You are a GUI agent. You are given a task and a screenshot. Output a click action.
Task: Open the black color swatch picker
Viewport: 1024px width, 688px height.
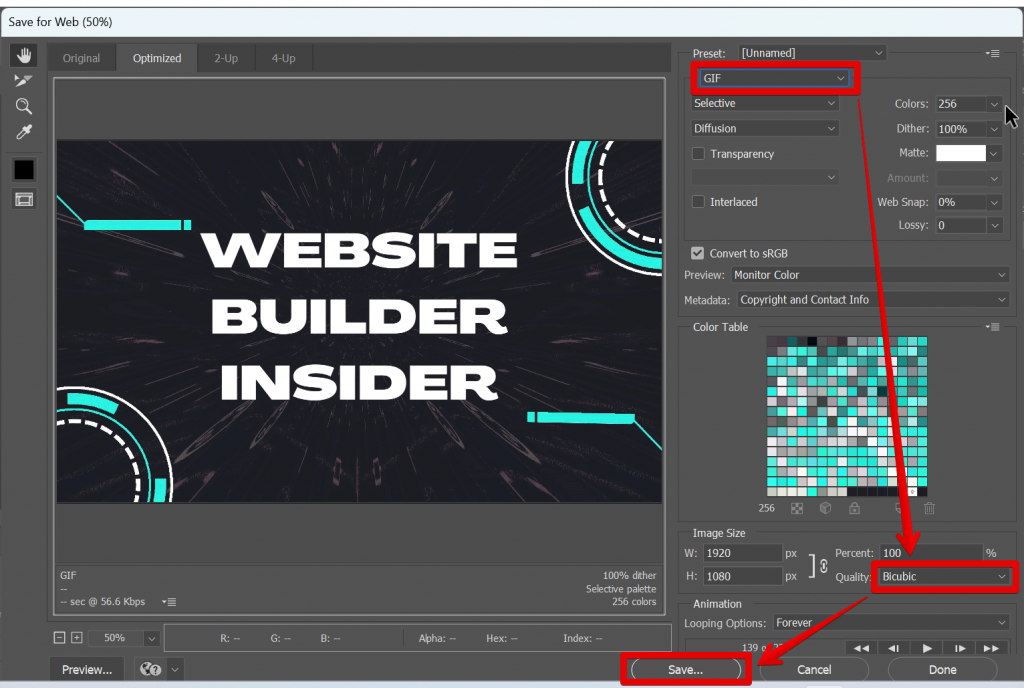click(x=23, y=169)
